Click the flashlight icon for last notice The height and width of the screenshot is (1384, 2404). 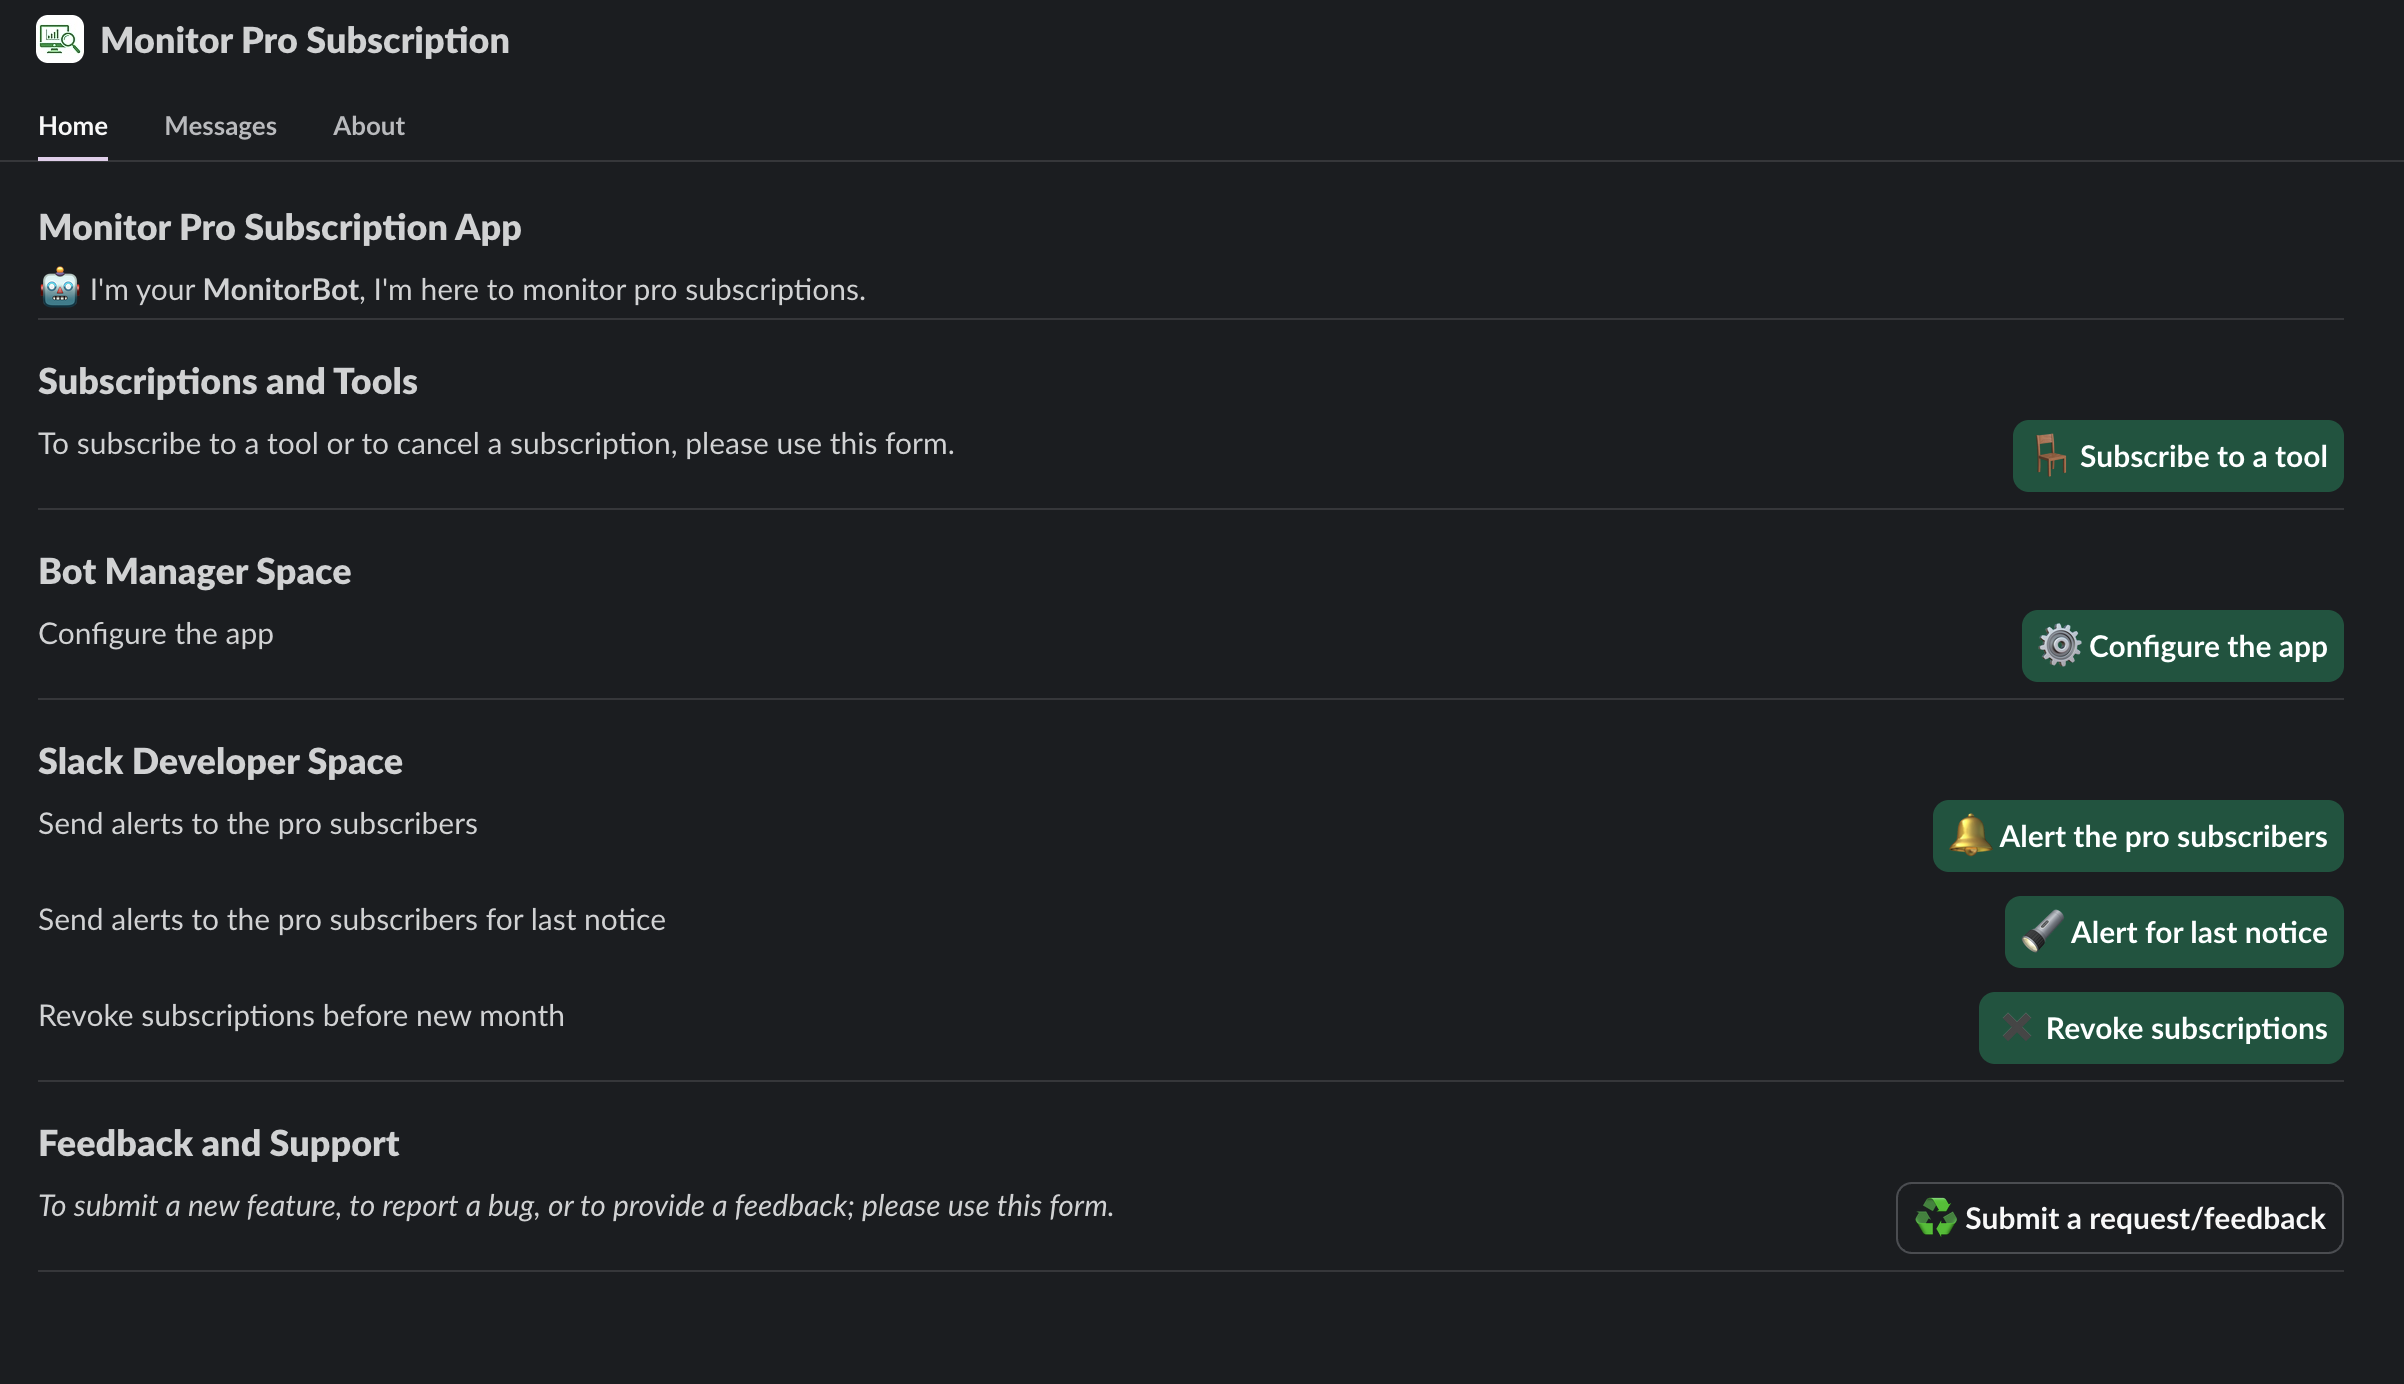[2041, 931]
